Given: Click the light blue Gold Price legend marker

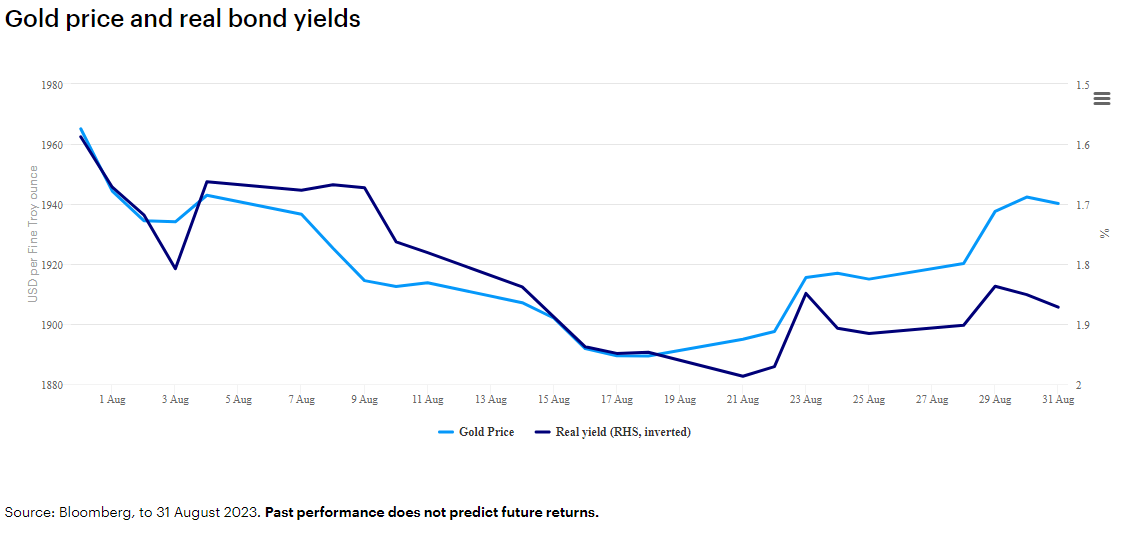Looking at the screenshot, I should pyautogui.click(x=446, y=432).
